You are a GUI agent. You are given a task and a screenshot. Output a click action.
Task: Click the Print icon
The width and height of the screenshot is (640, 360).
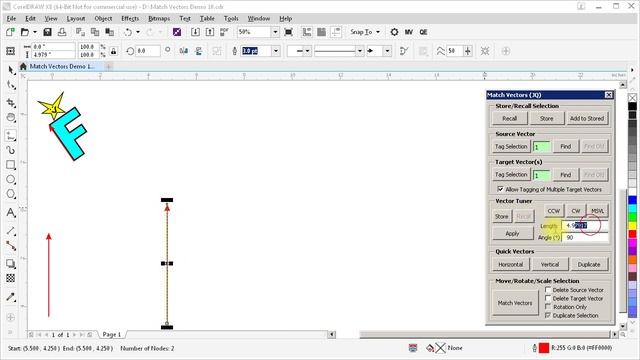tap(62, 32)
